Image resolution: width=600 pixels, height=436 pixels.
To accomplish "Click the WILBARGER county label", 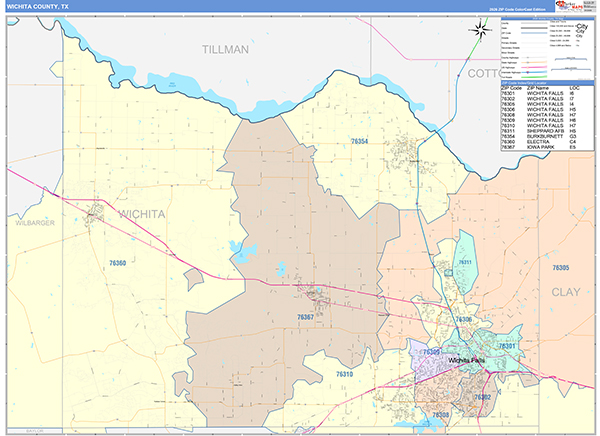I will point(35,223).
